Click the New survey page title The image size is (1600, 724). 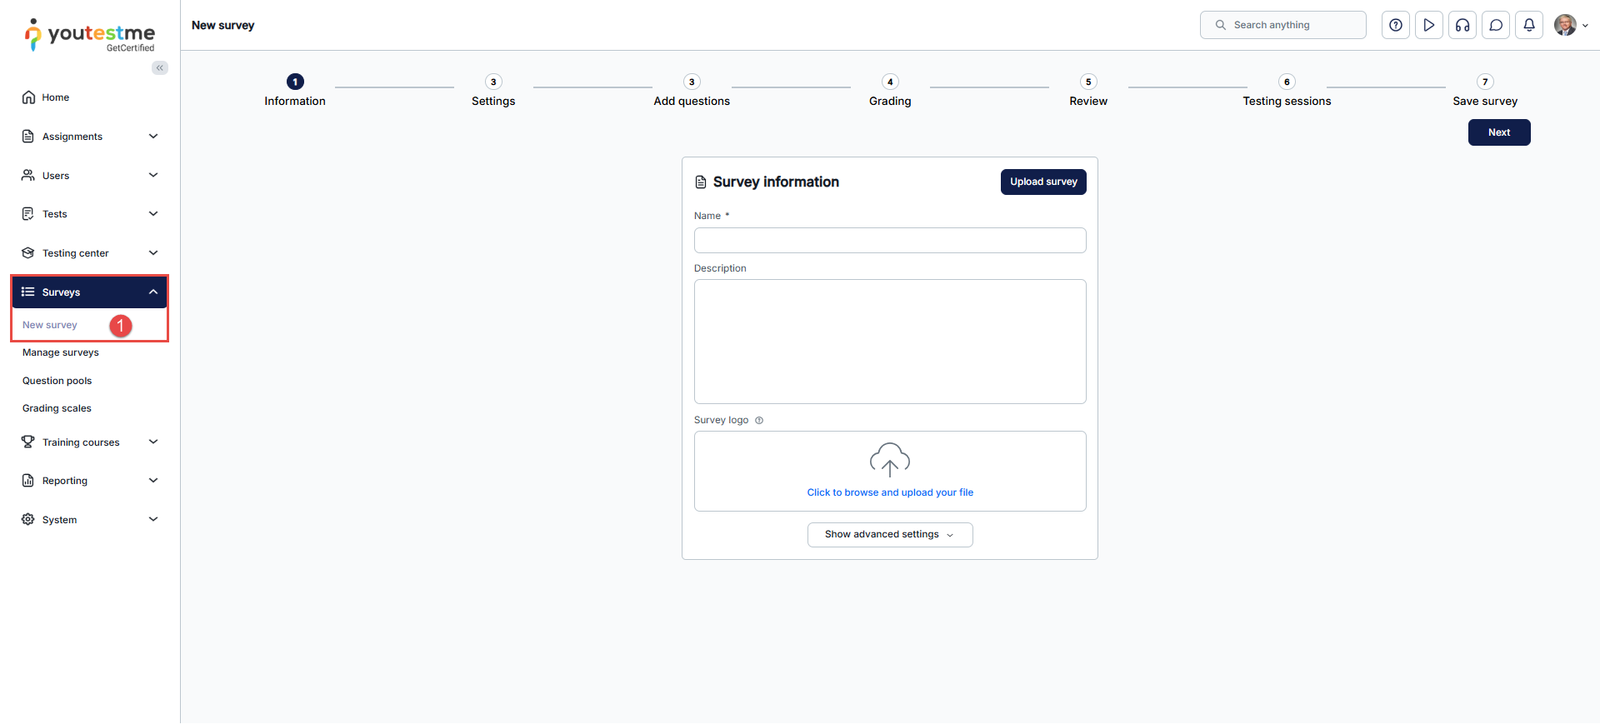coord(223,25)
